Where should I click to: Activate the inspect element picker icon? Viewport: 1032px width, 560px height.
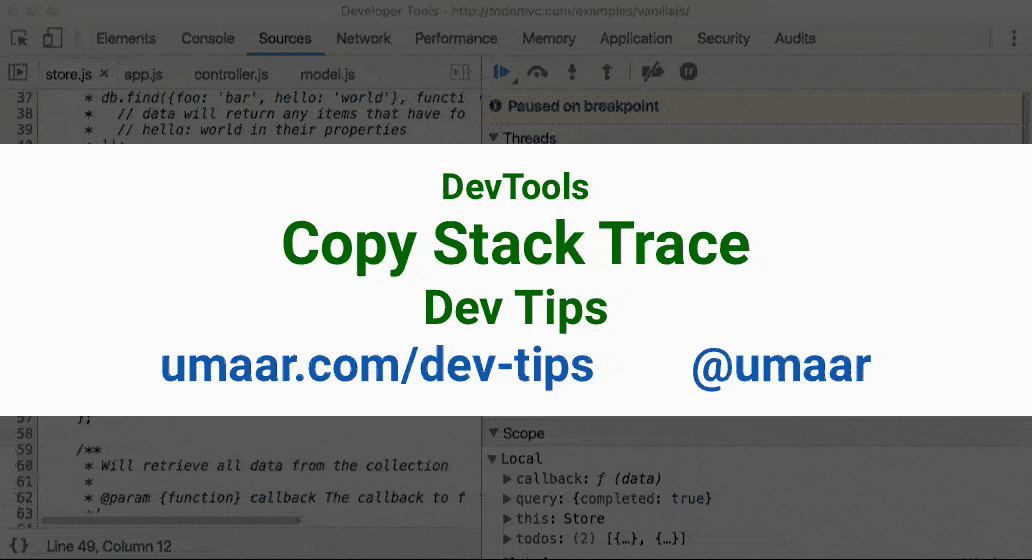pos(19,38)
